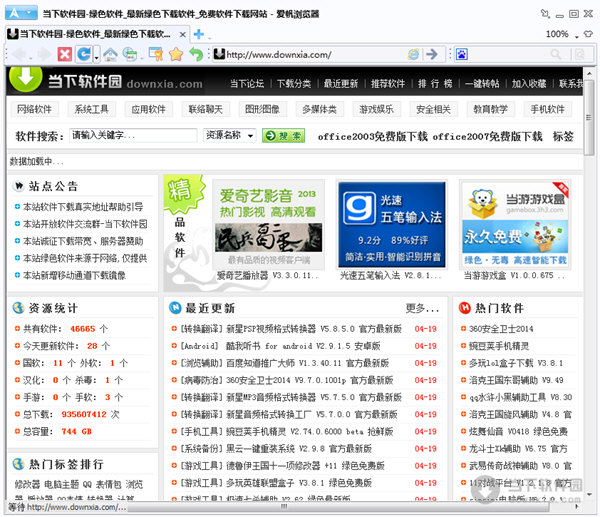Viewport: 600px width, 517px height.
Task: Open 豌豆荚手机精灵 in 热门软件
Action: tap(499, 346)
